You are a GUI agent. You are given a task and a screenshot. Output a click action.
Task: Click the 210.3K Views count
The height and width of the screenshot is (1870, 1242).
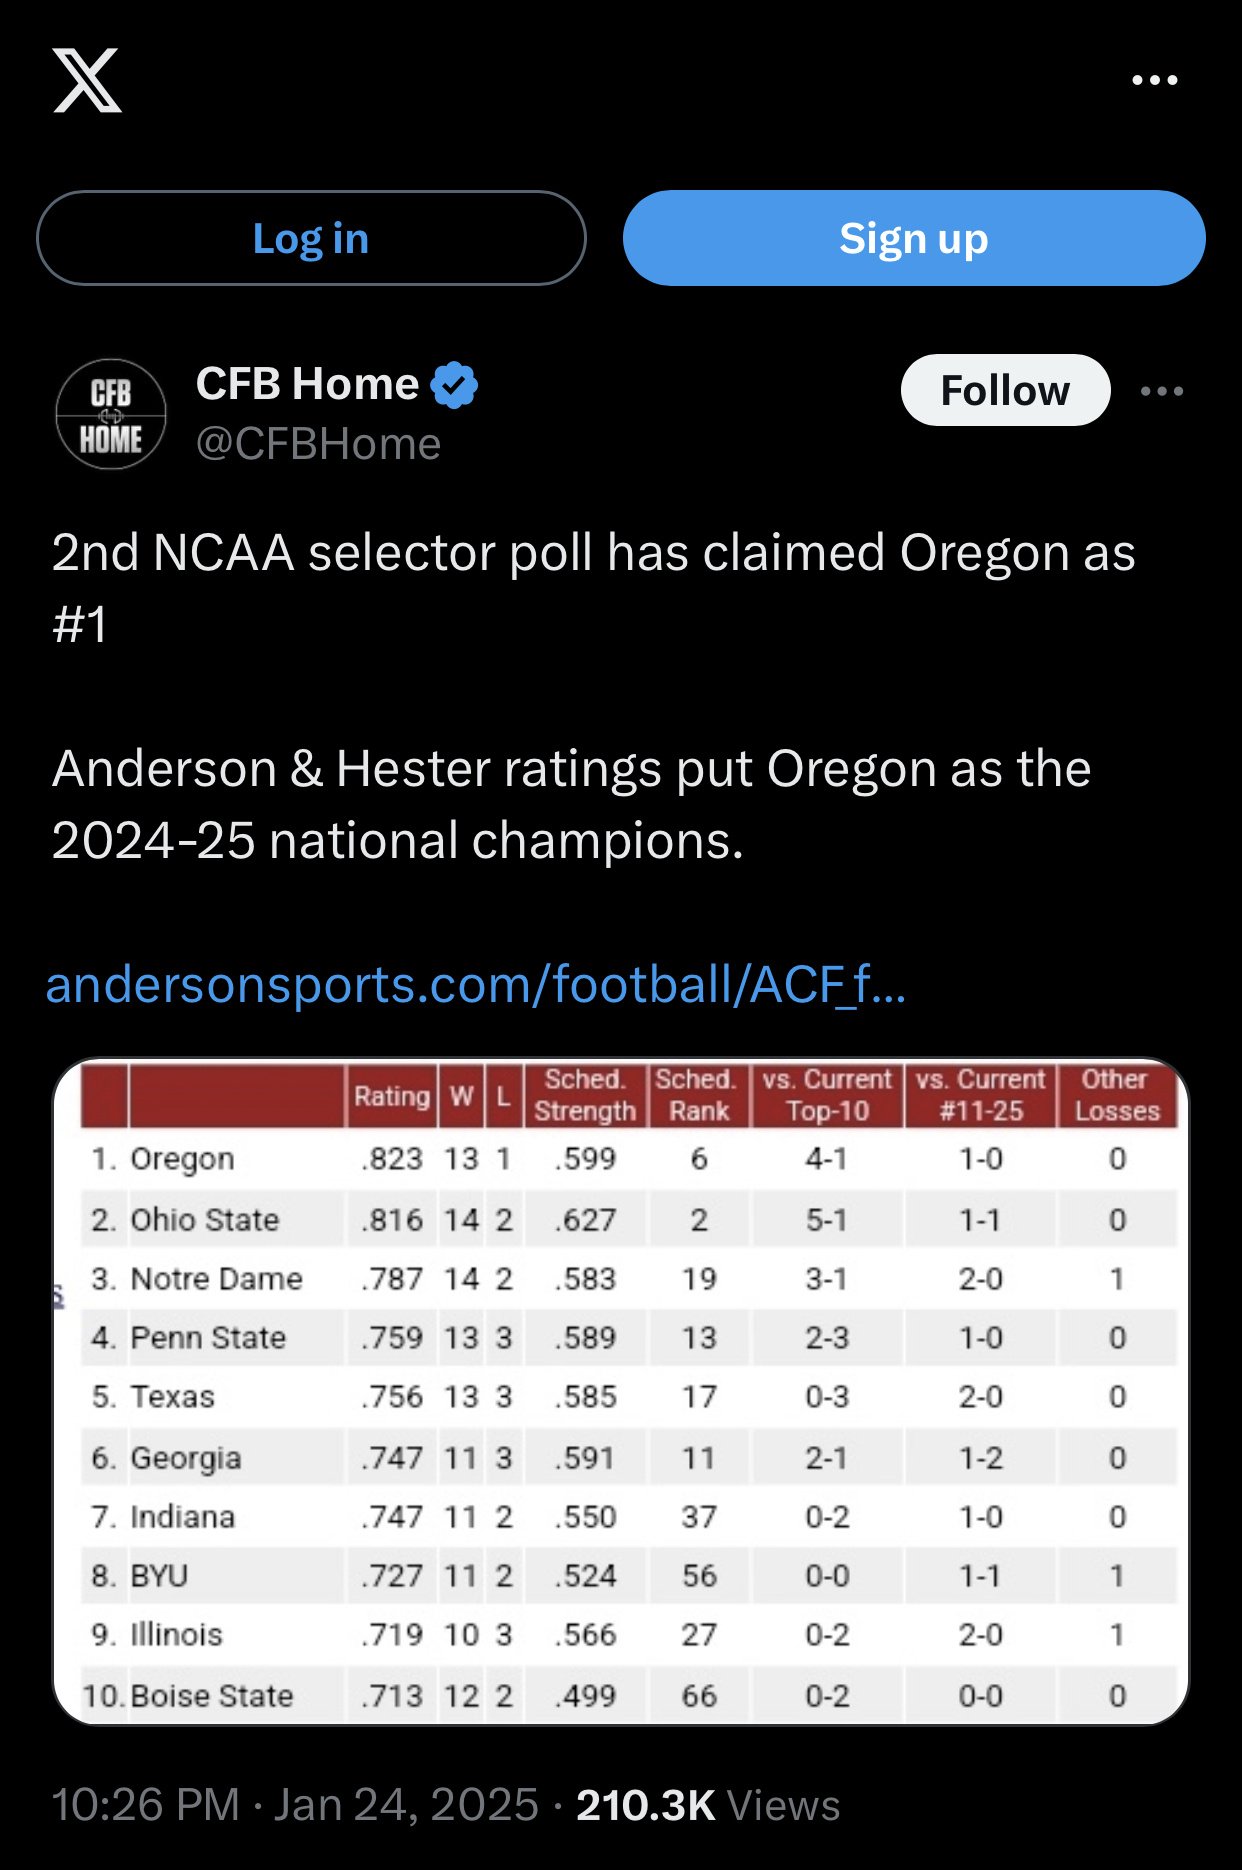(x=707, y=1805)
